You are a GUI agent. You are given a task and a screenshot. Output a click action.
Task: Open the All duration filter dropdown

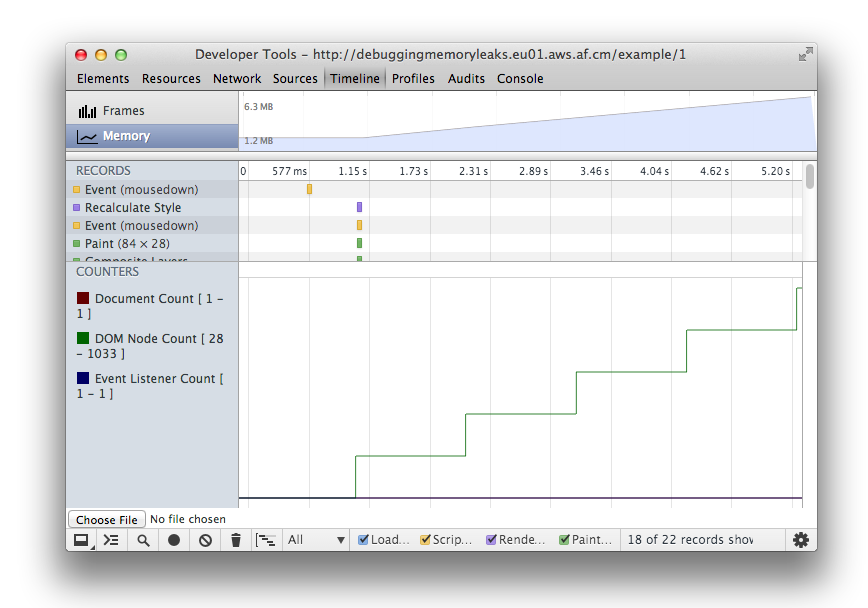(316, 540)
